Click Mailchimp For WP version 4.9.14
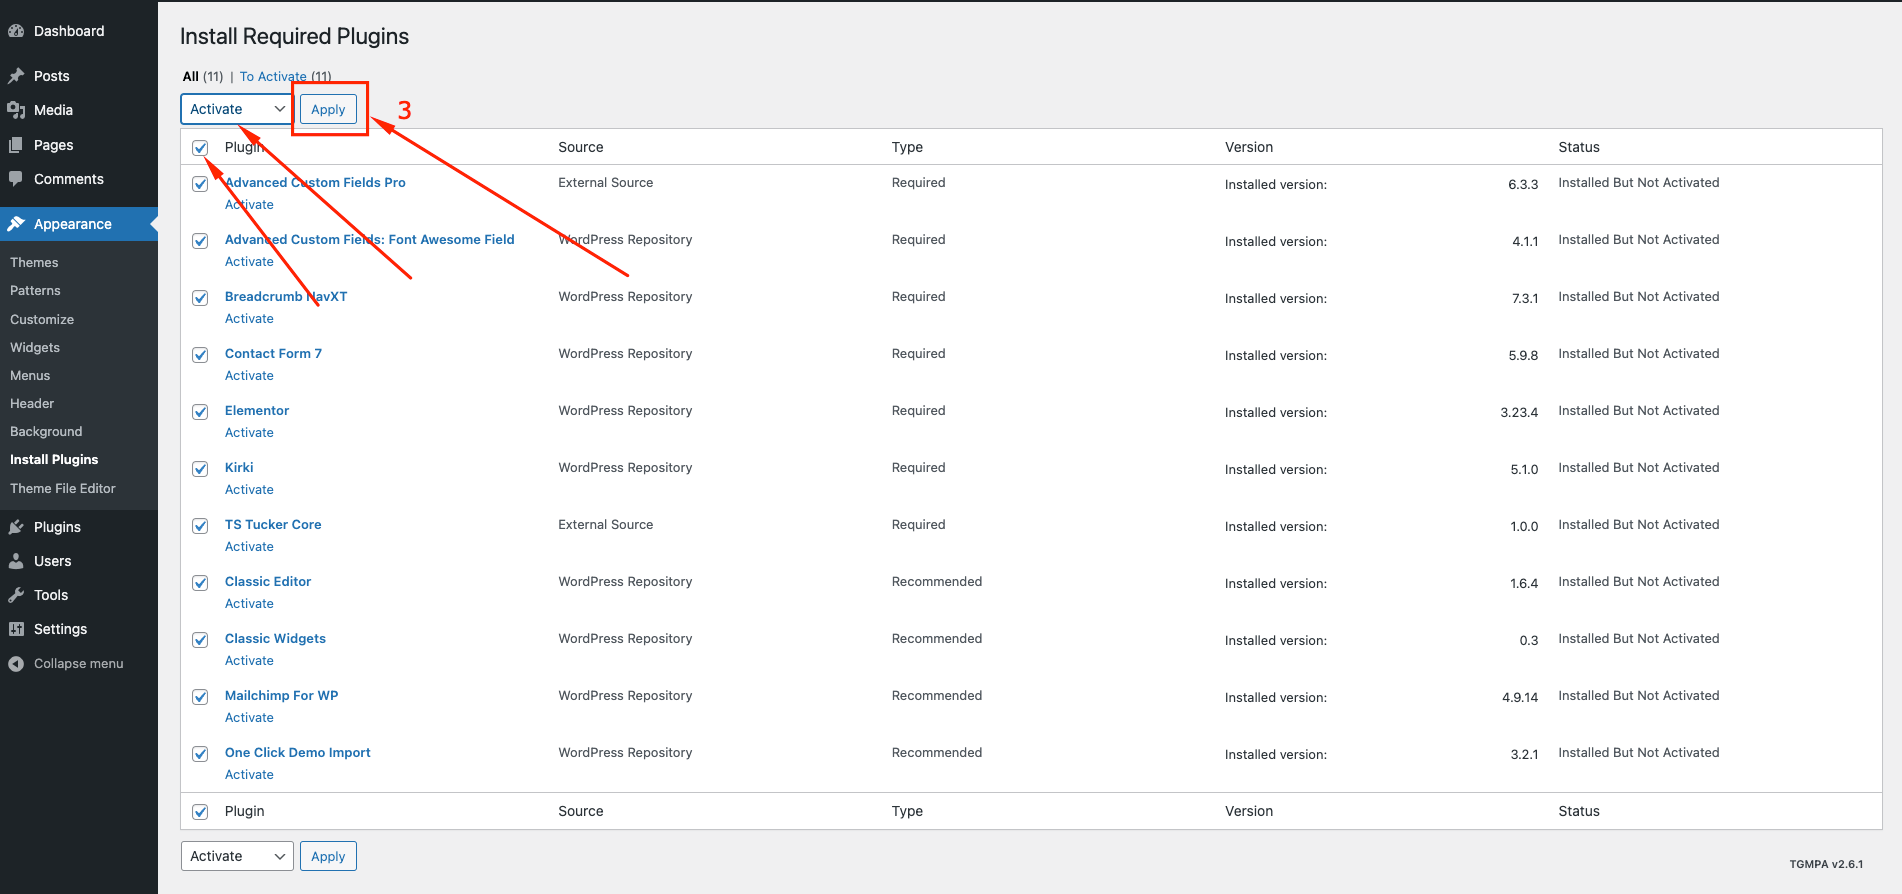1902x894 pixels. [x=1520, y=697]
